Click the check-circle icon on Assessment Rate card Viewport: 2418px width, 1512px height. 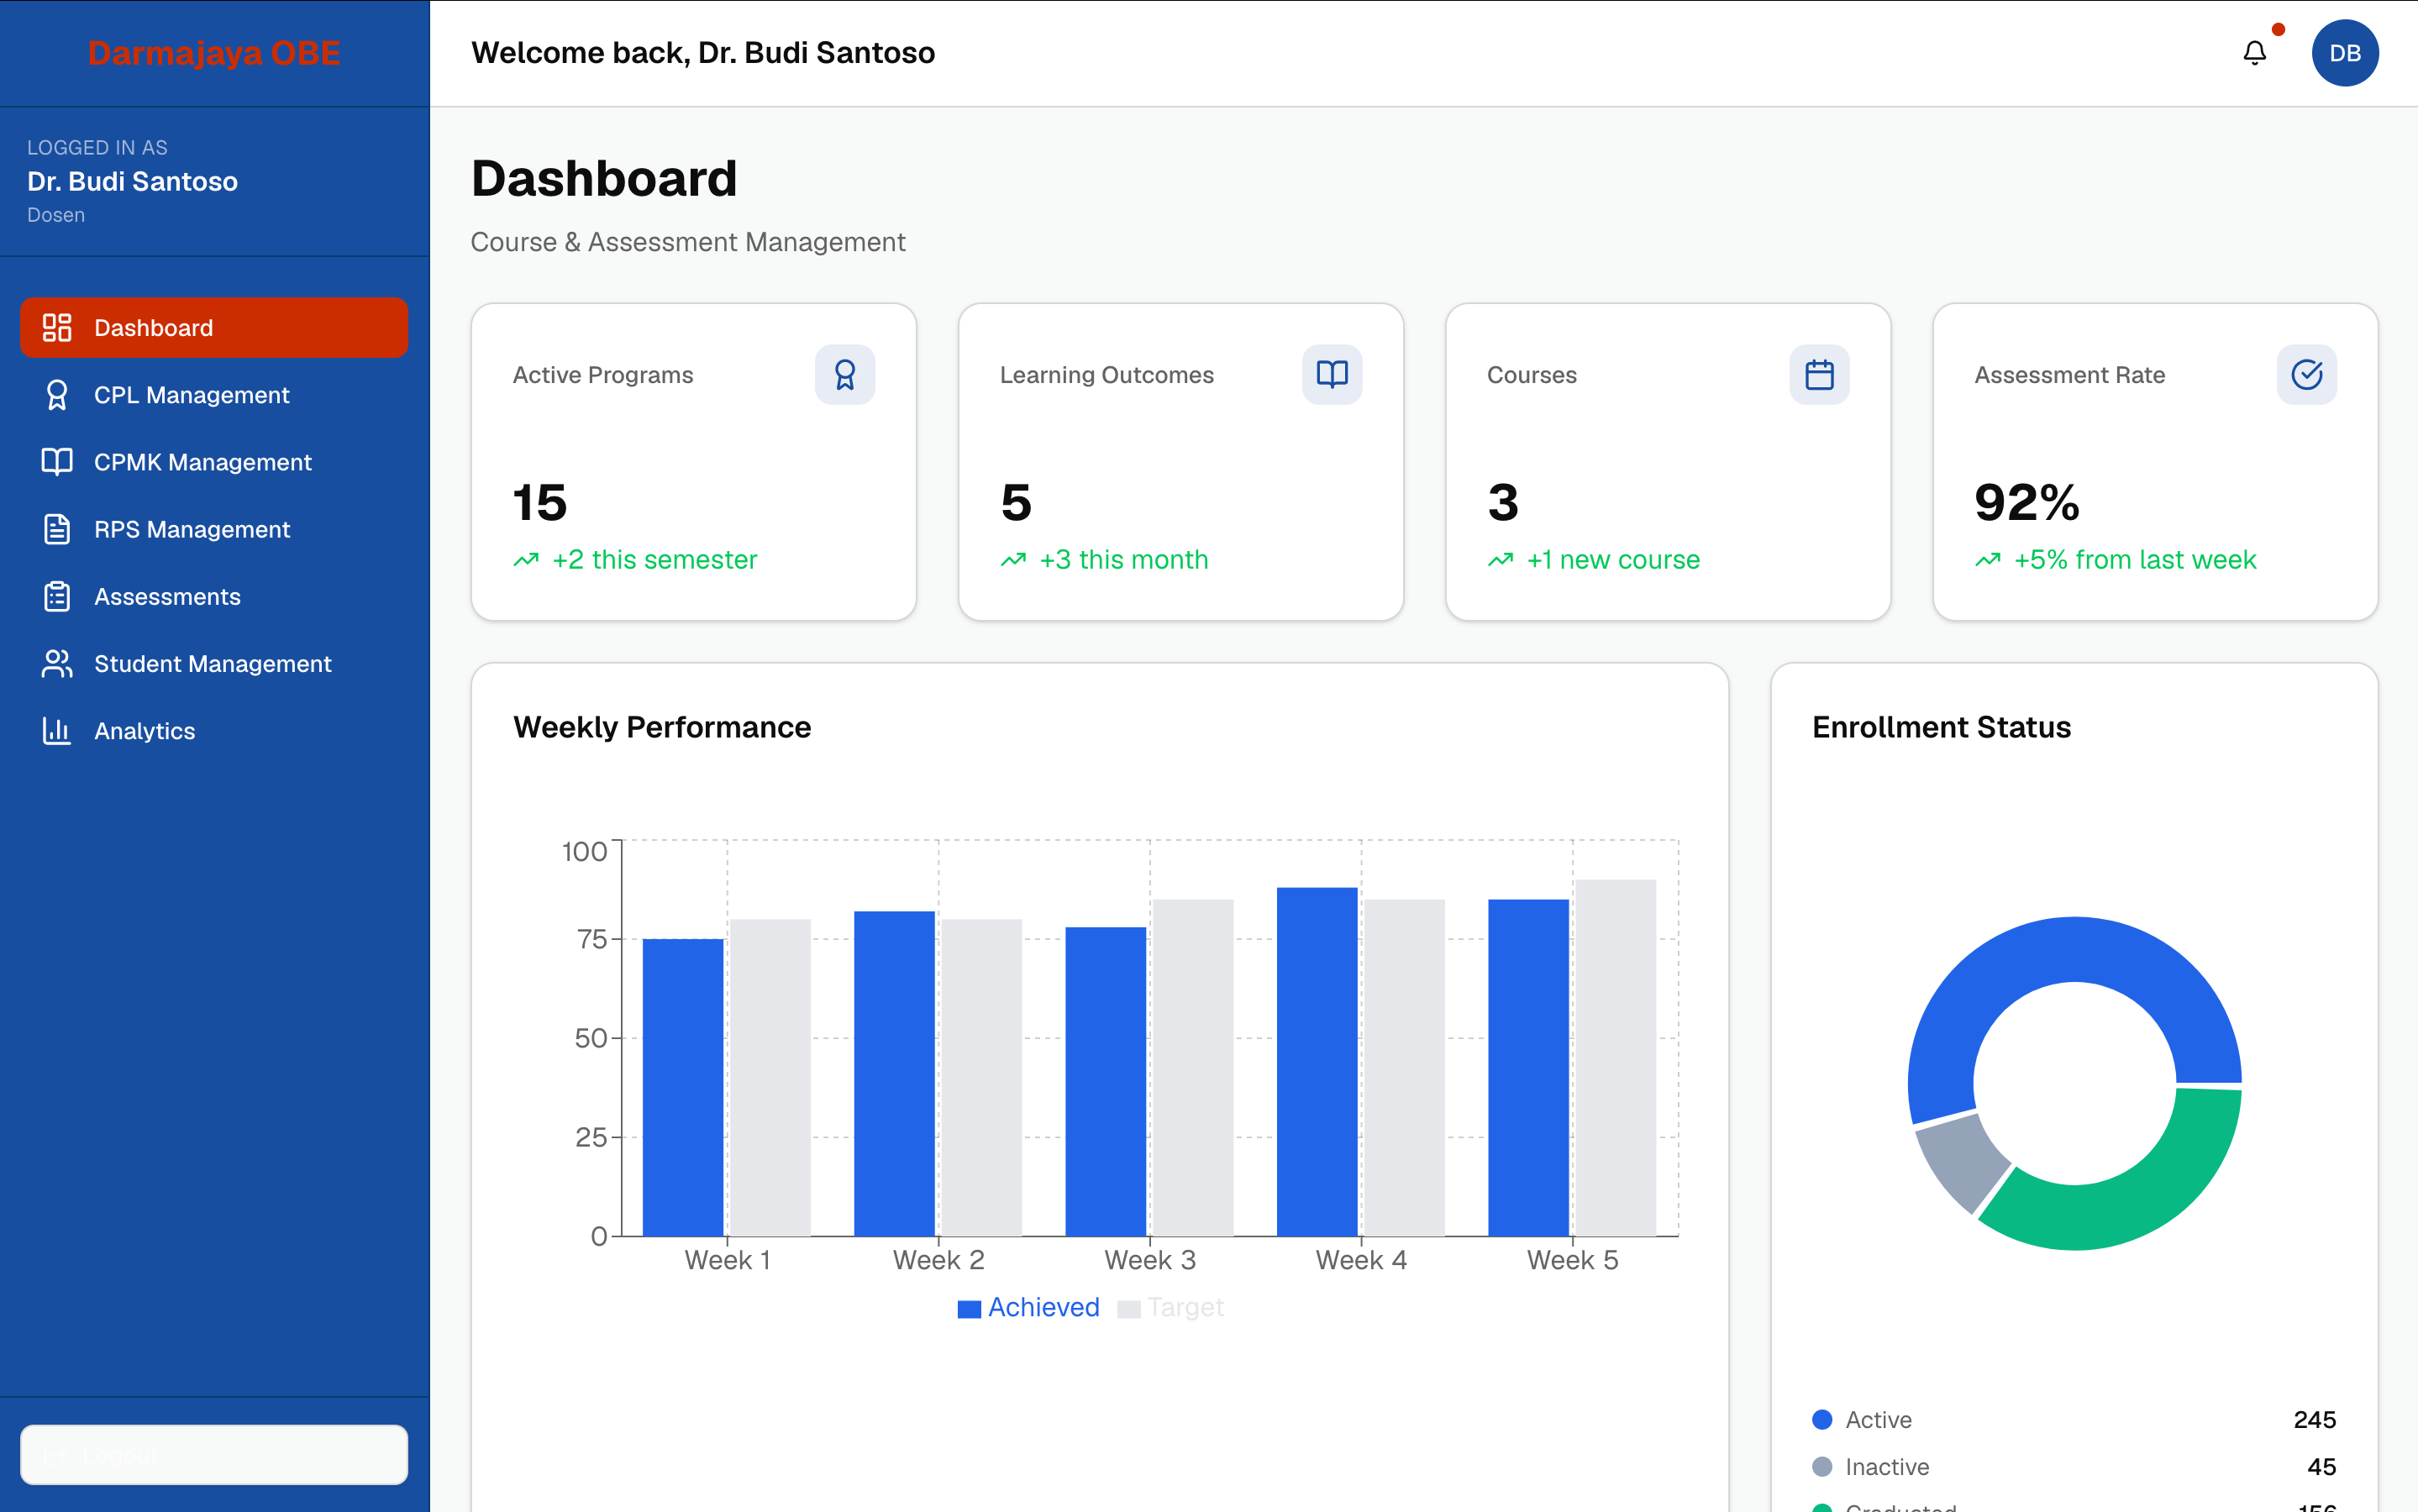2306,375
